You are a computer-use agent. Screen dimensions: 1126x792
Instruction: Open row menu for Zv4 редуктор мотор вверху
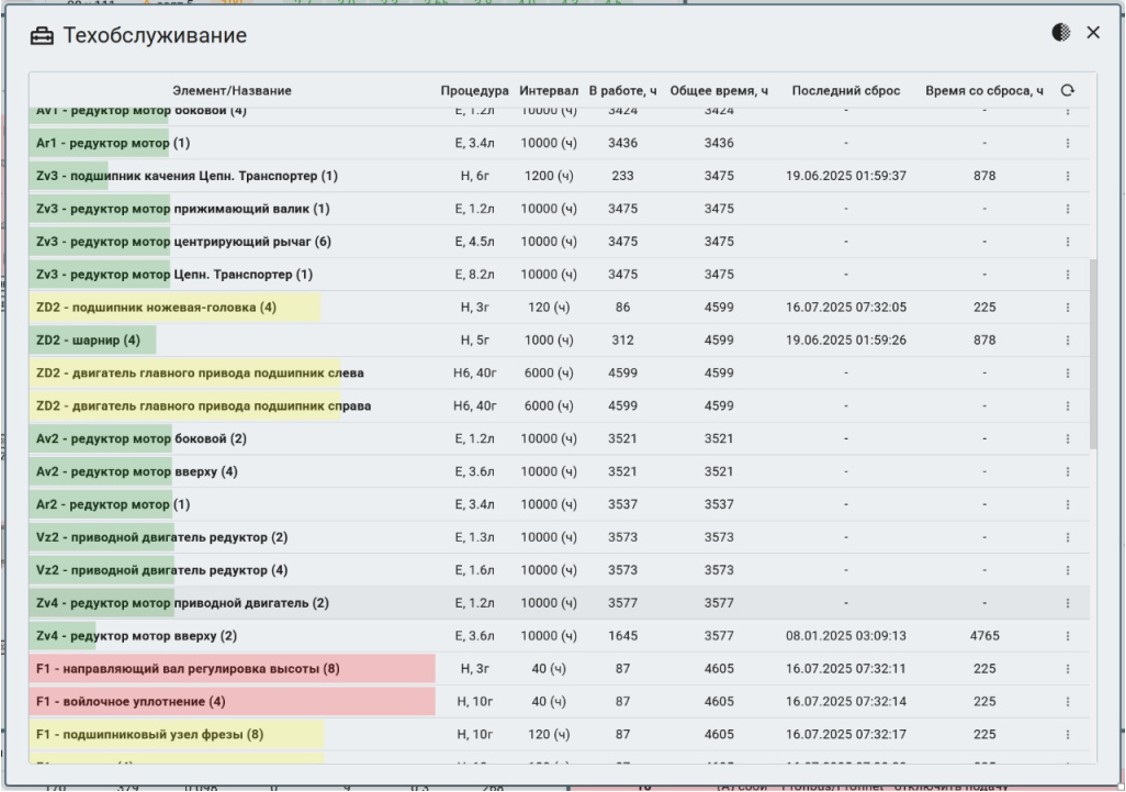[1067, 636]
